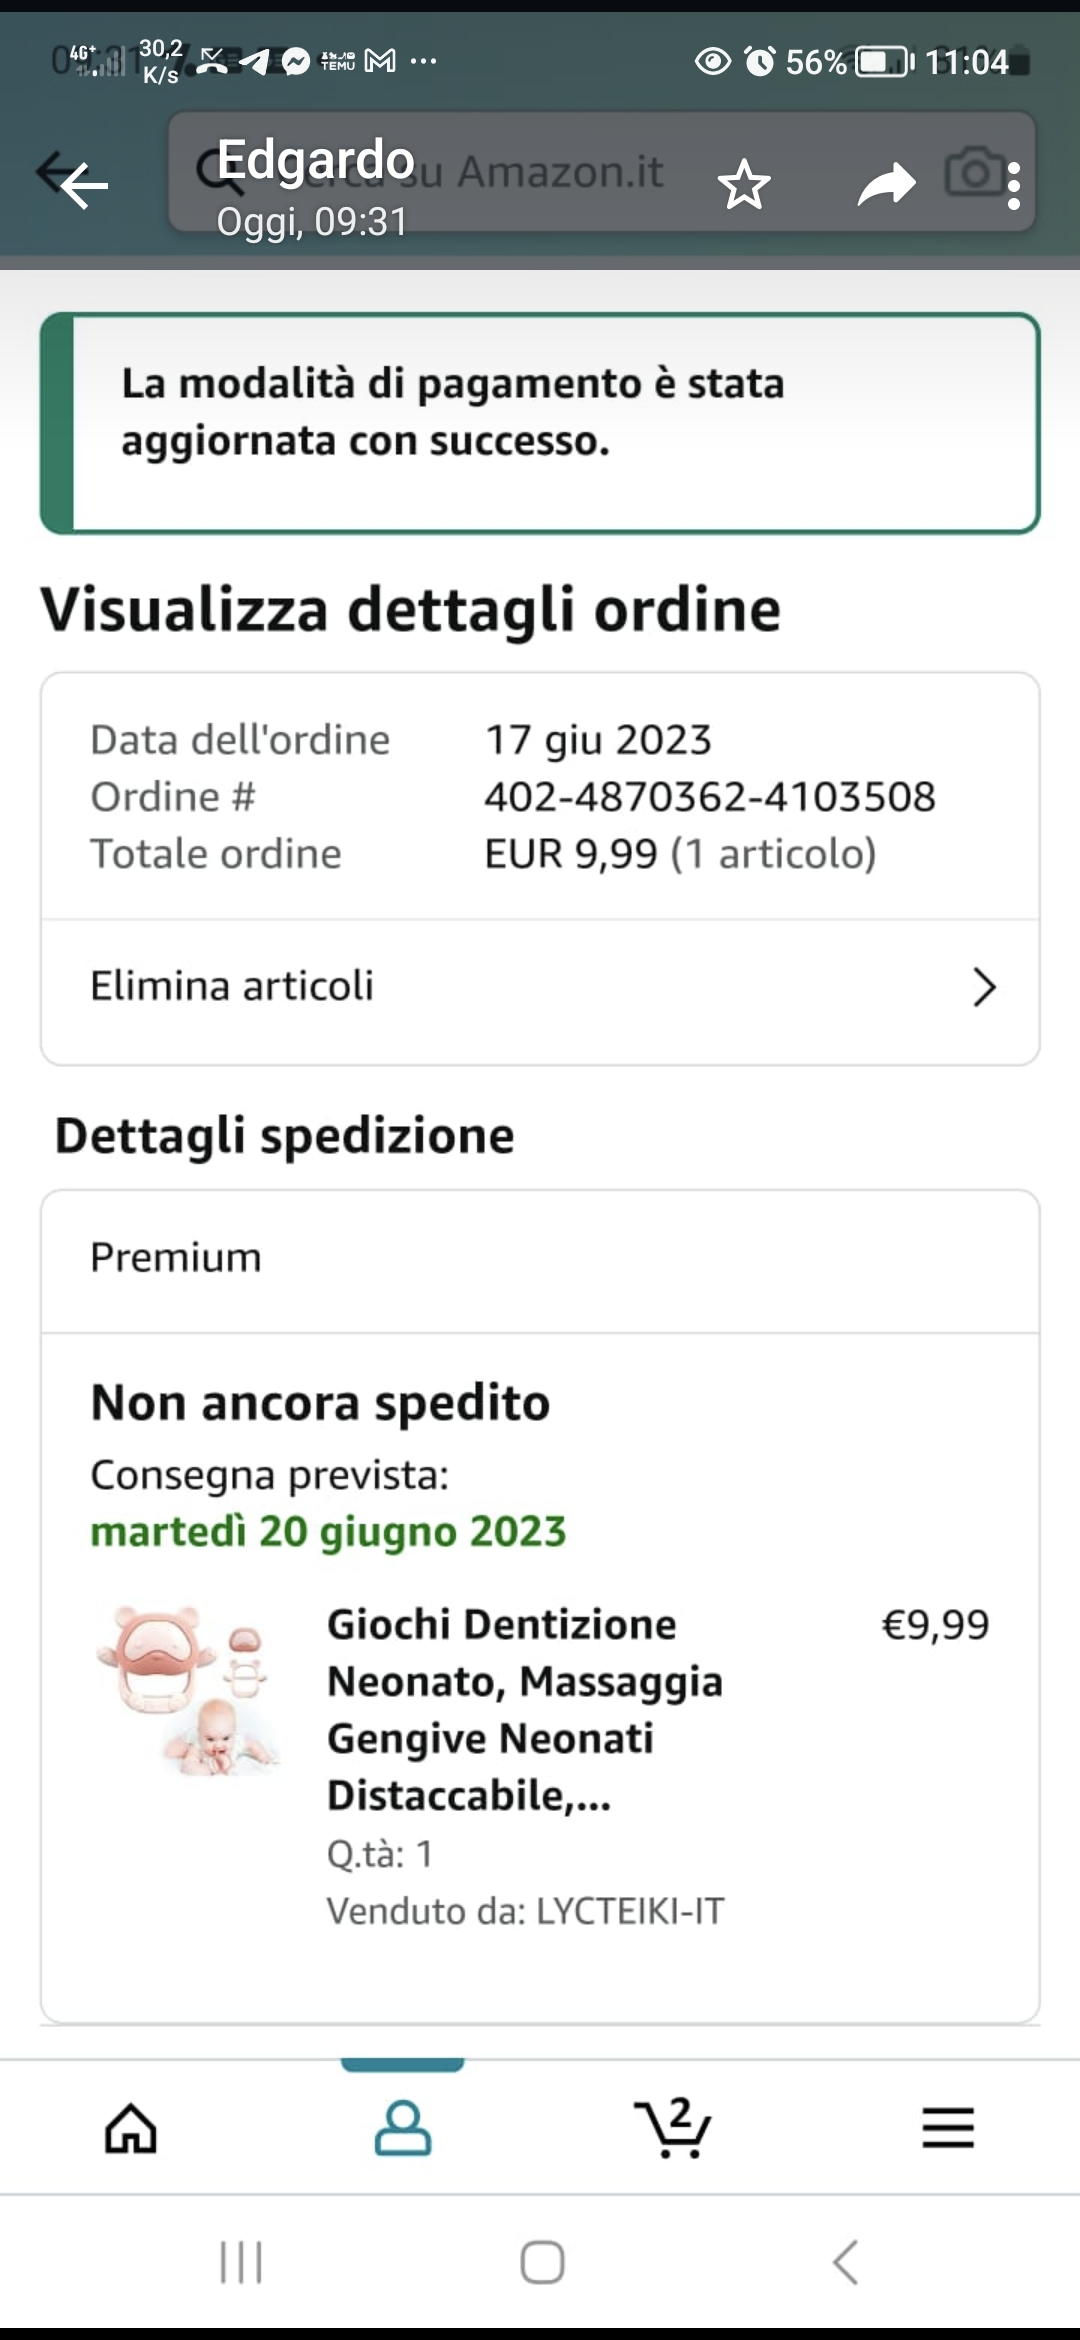Star this image as favorite
The image size is (1080, 2340).
(744, 185)
